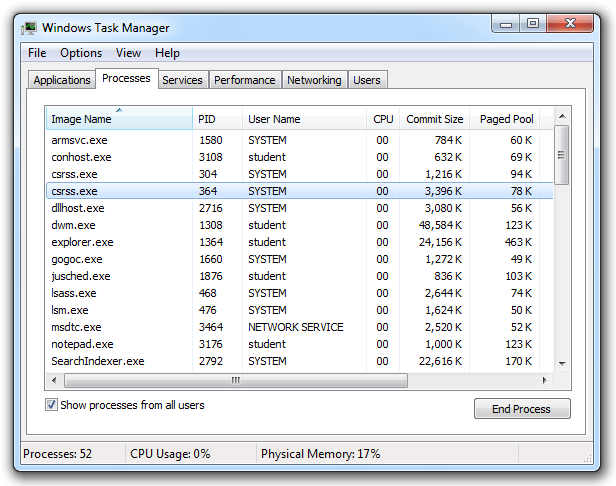Sort by PID column header
This screenshot has height=486, width=616.
(217, 119)
